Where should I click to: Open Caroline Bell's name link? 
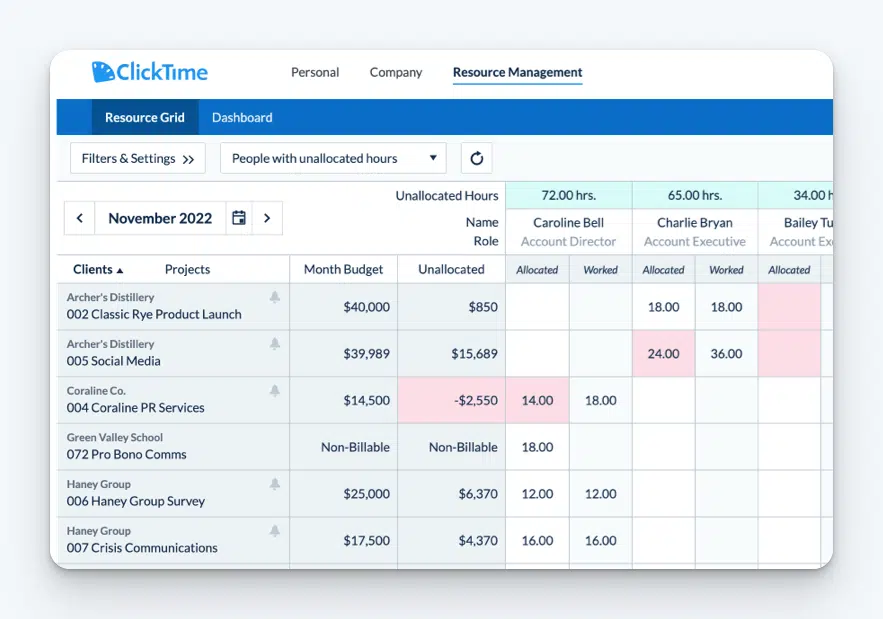568,223
